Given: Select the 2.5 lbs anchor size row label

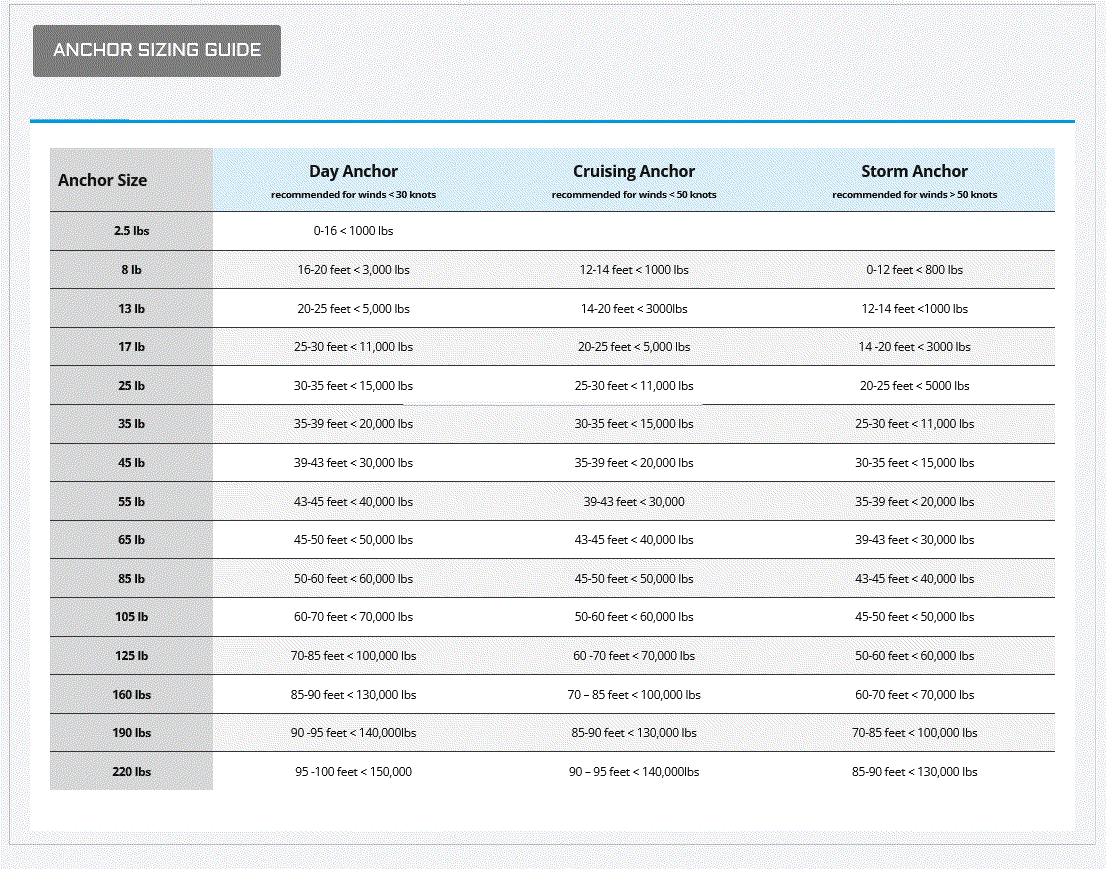Looking at the screenshot, I should click(x=131, y=231).
